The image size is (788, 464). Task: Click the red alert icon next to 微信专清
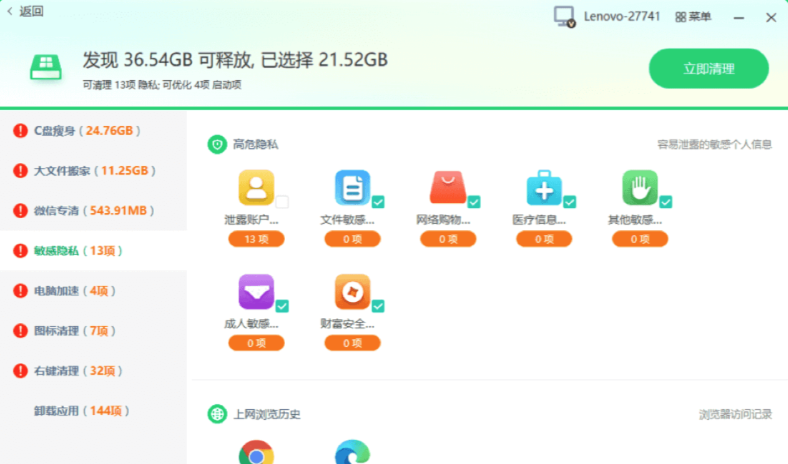tap(20, 211)
